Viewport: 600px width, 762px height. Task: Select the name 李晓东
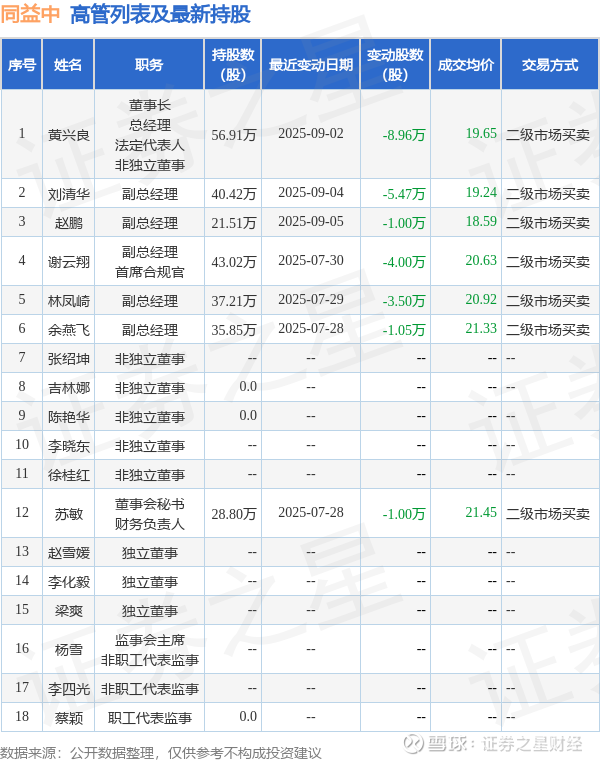tap(69, 446)
